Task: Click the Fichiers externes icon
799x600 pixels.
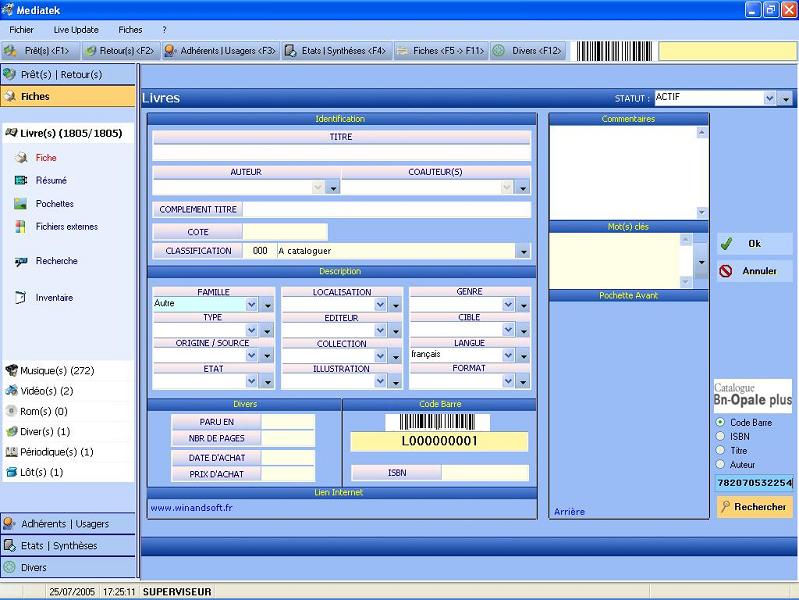Action: (20, 226)
